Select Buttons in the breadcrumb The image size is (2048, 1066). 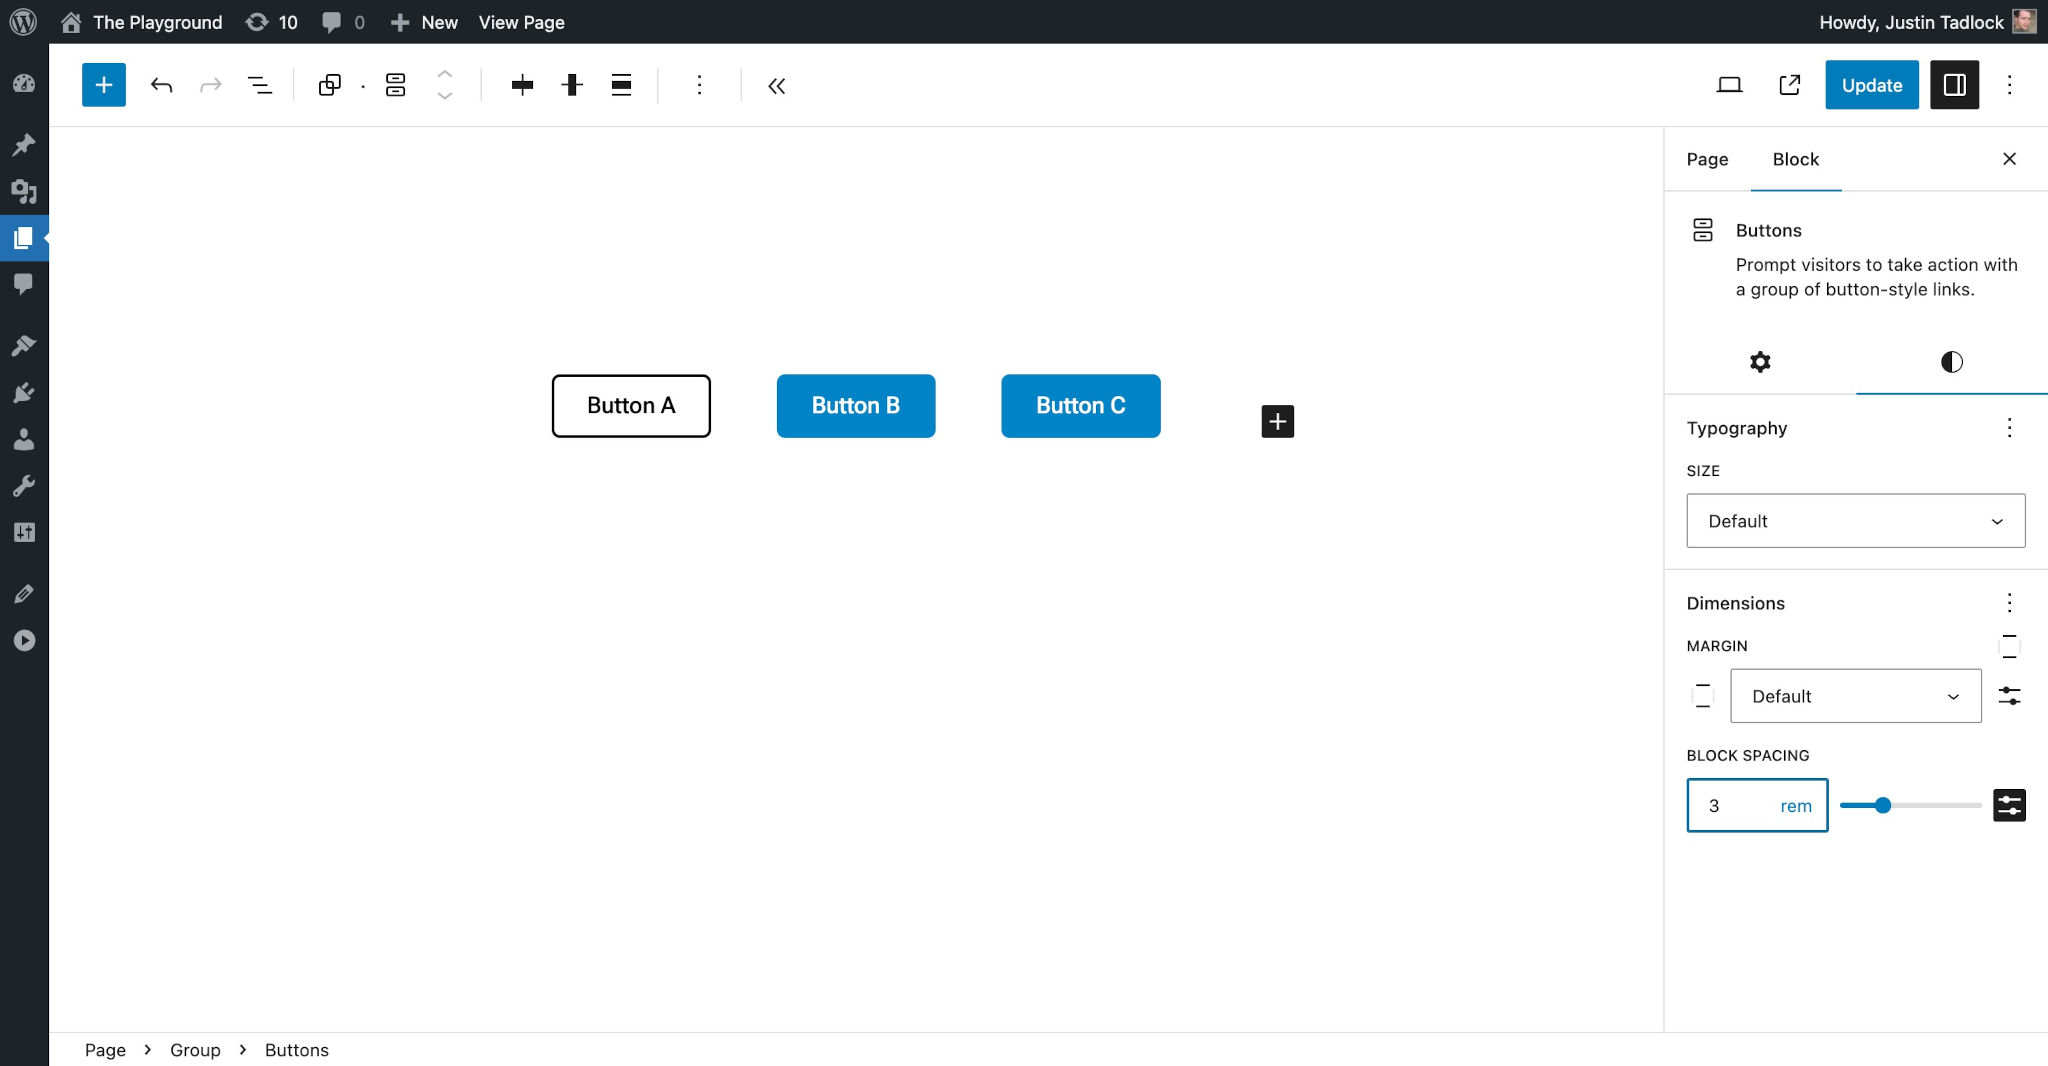(297, 1050)
